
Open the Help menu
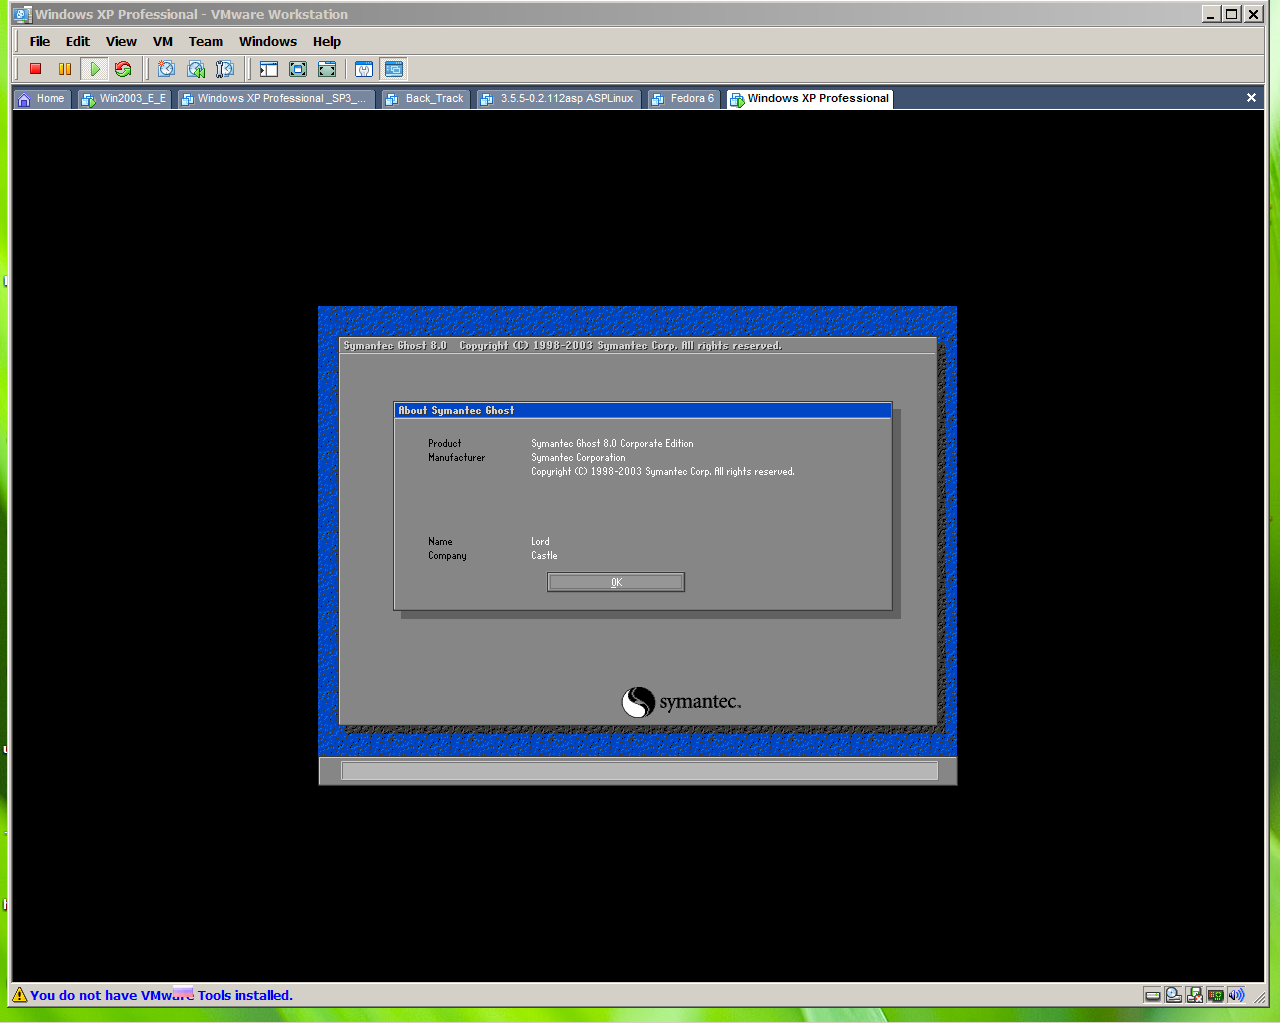click(x=327, y=41)
